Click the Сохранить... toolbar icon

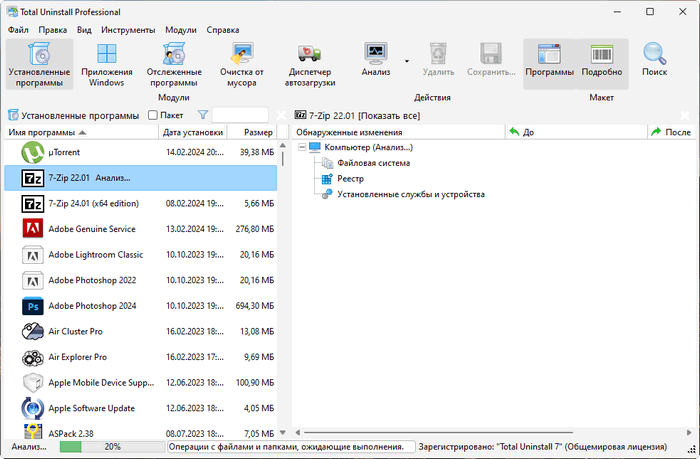(491, 59)
